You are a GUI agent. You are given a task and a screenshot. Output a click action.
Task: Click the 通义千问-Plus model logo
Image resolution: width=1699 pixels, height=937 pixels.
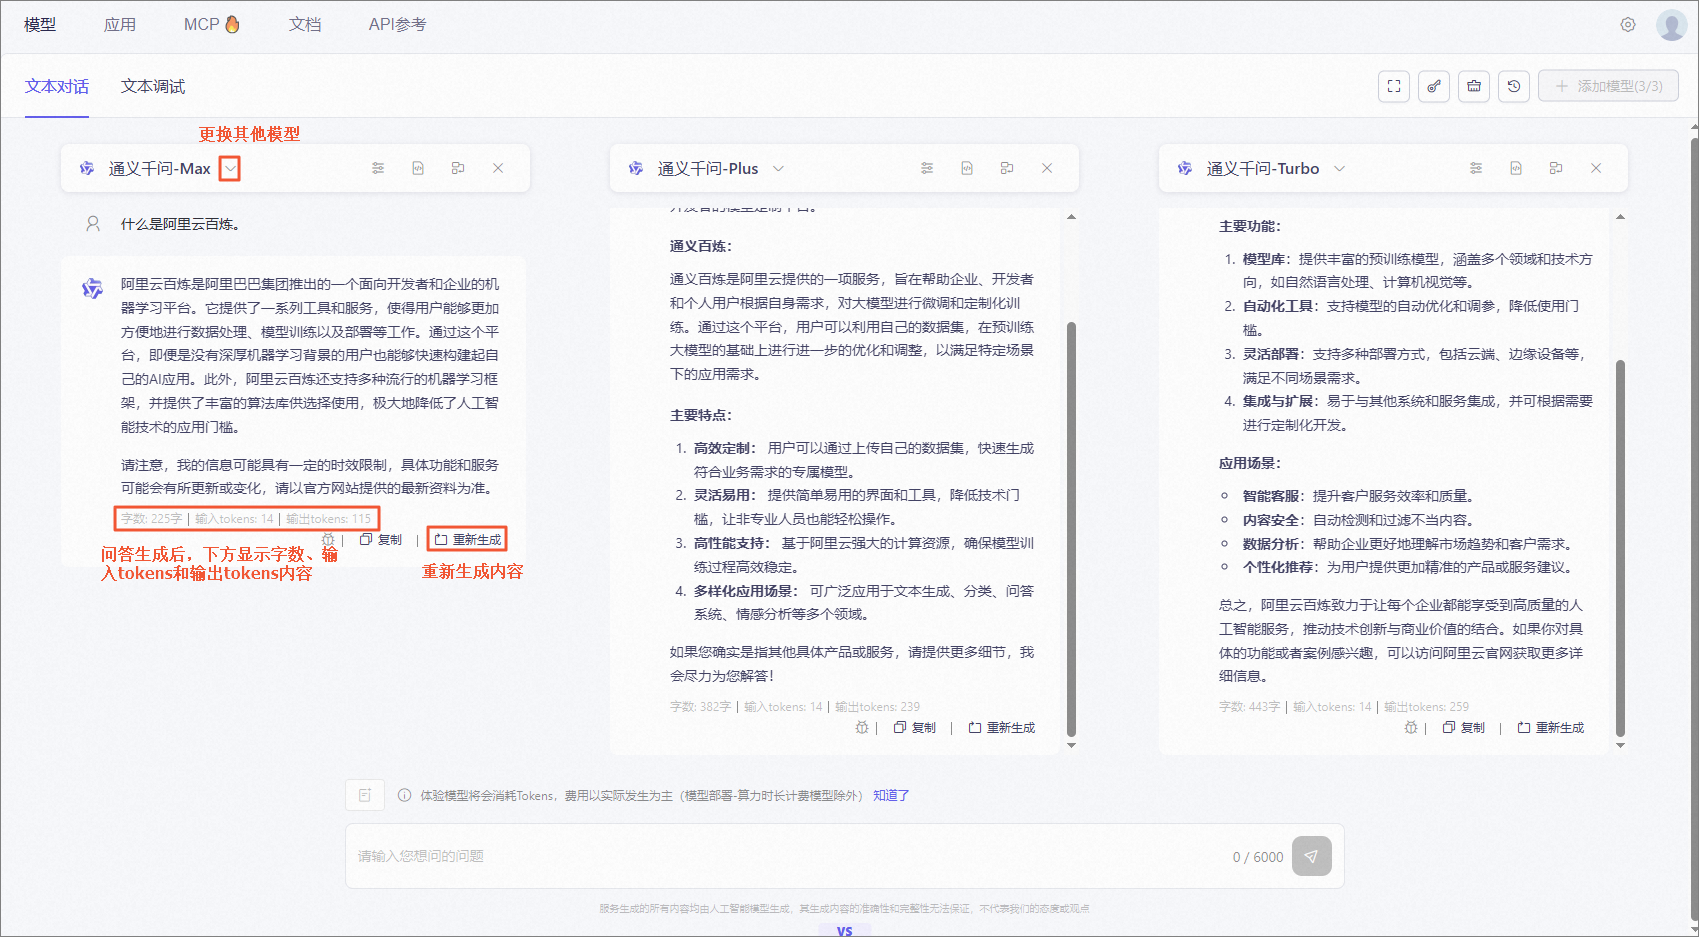click(x=636, y=168)
